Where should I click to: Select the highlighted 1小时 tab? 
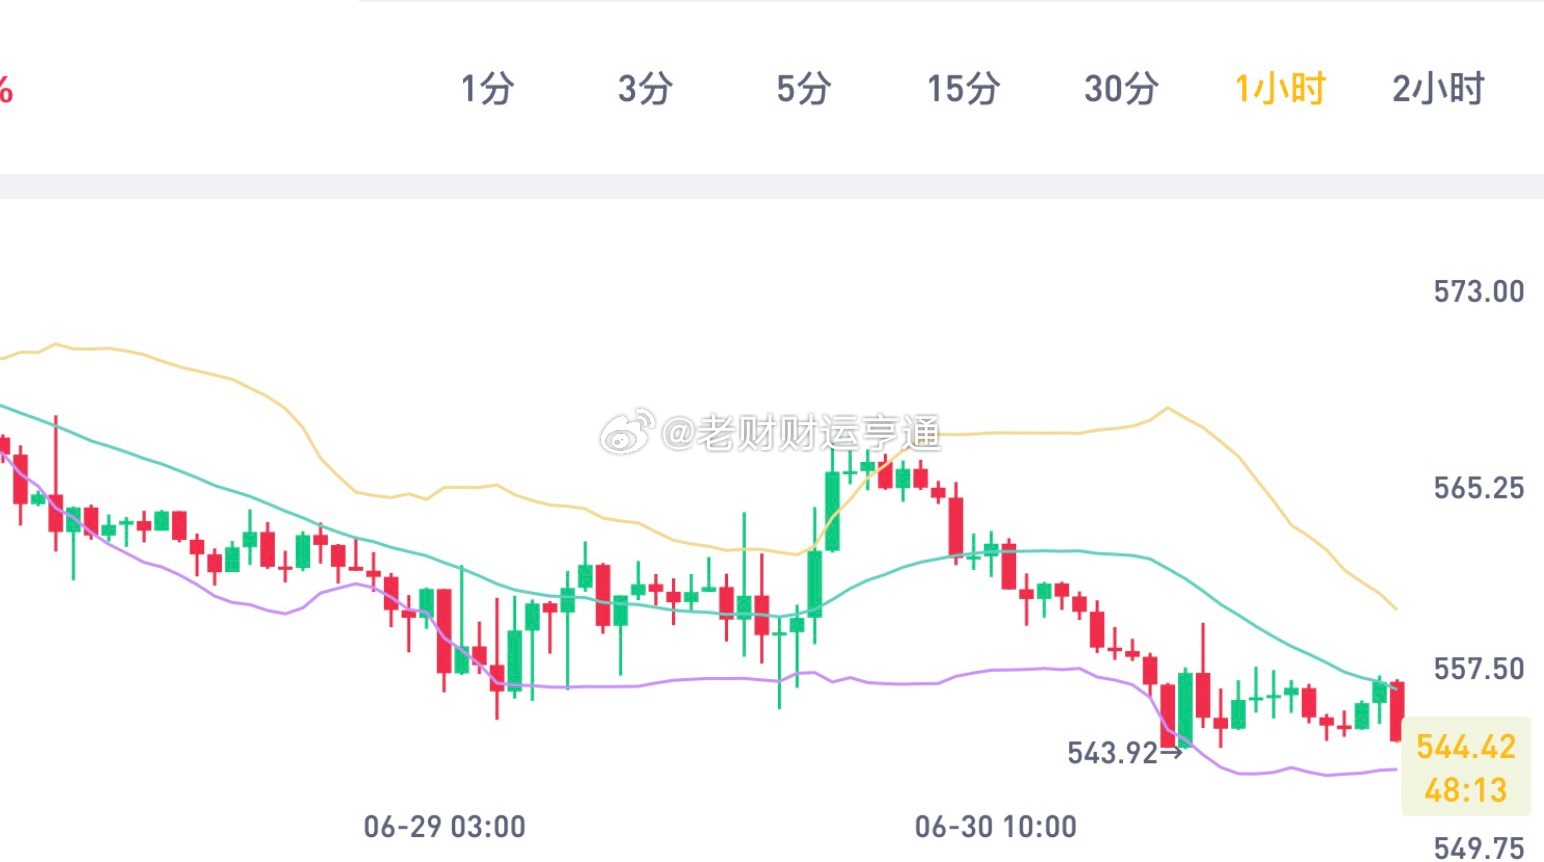tap(1280, 89)
